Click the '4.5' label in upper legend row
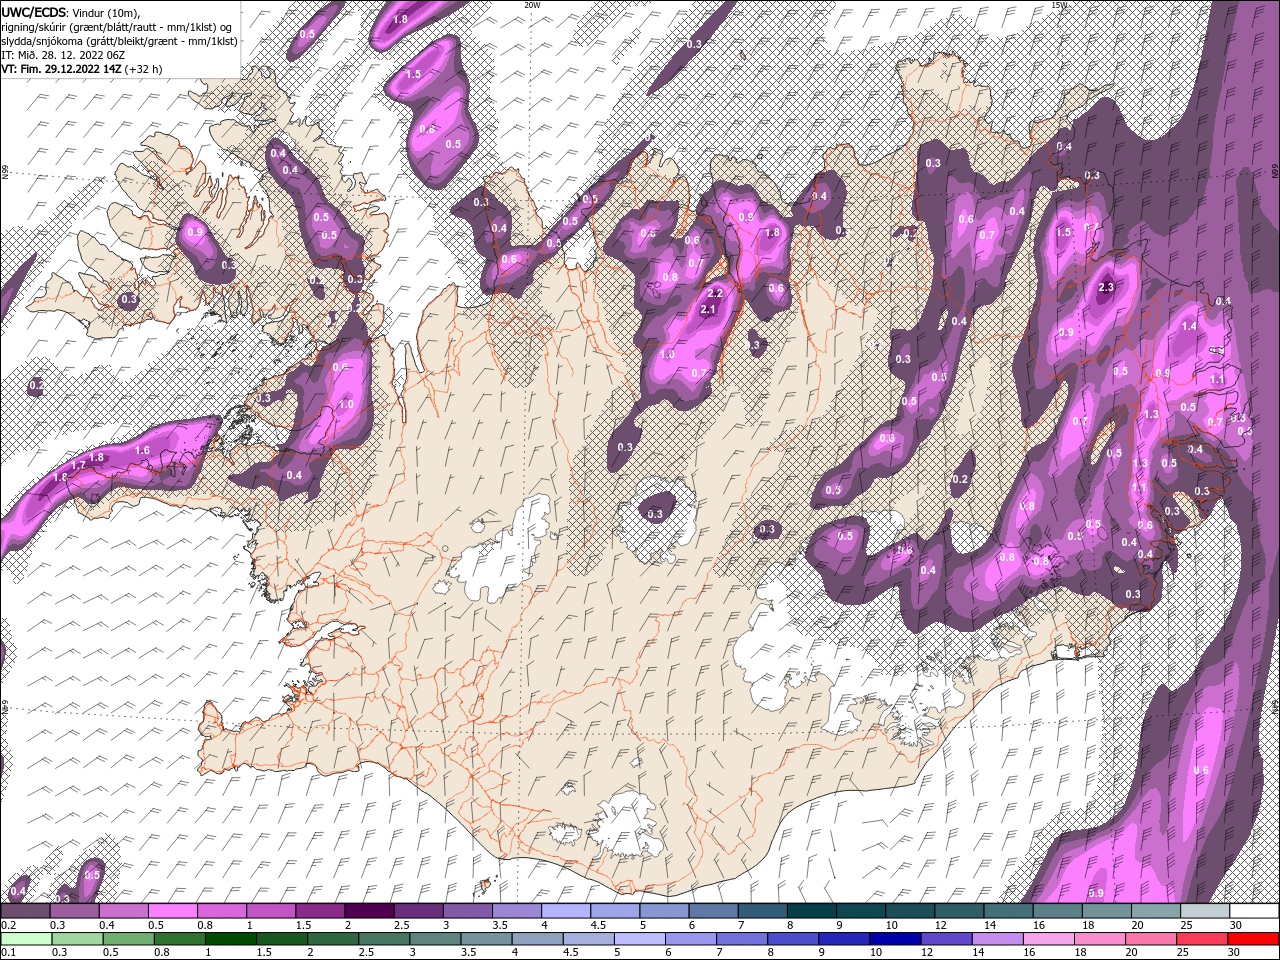Viewport: 1280px width, 960px height. [598, 925]
